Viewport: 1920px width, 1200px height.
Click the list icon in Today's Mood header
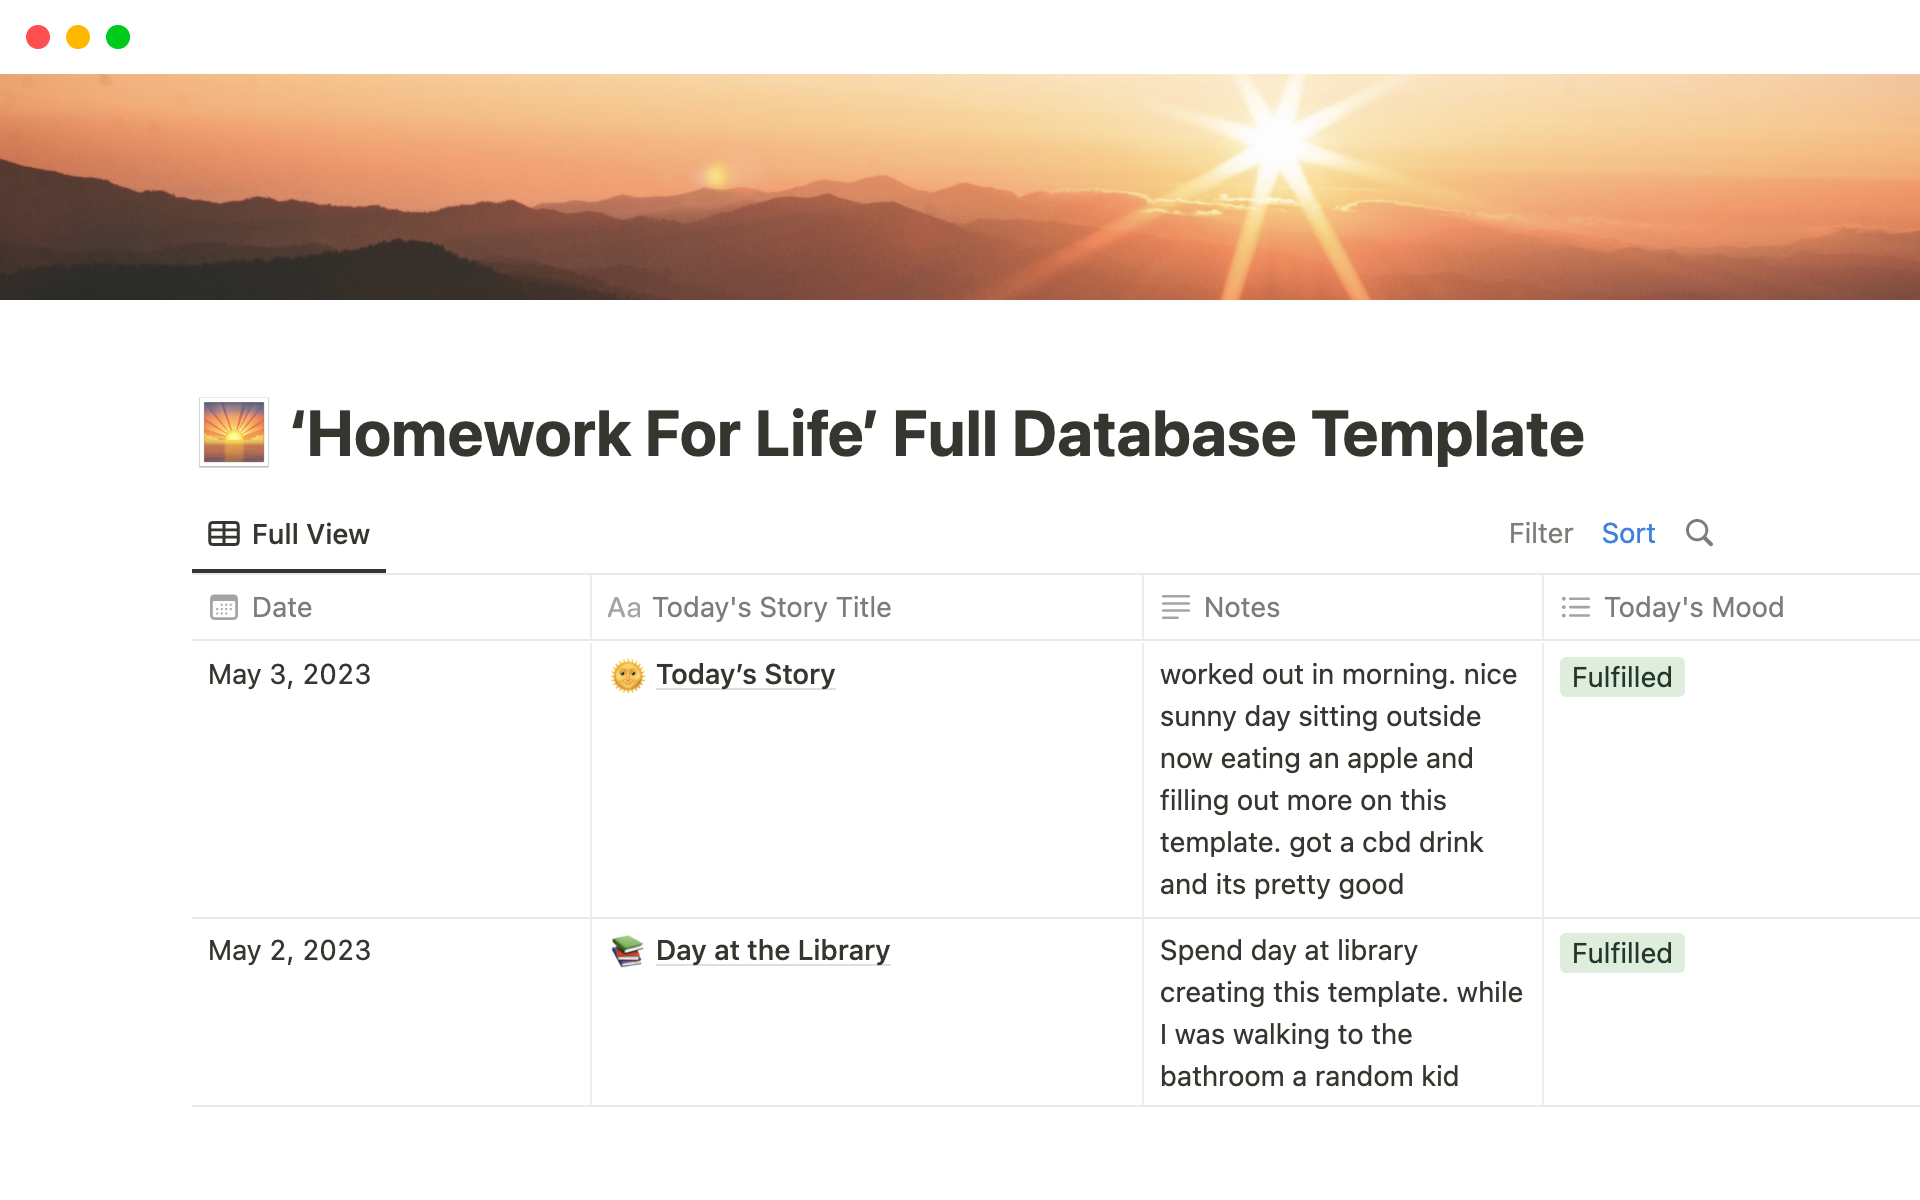click(x=1575, y=607)
